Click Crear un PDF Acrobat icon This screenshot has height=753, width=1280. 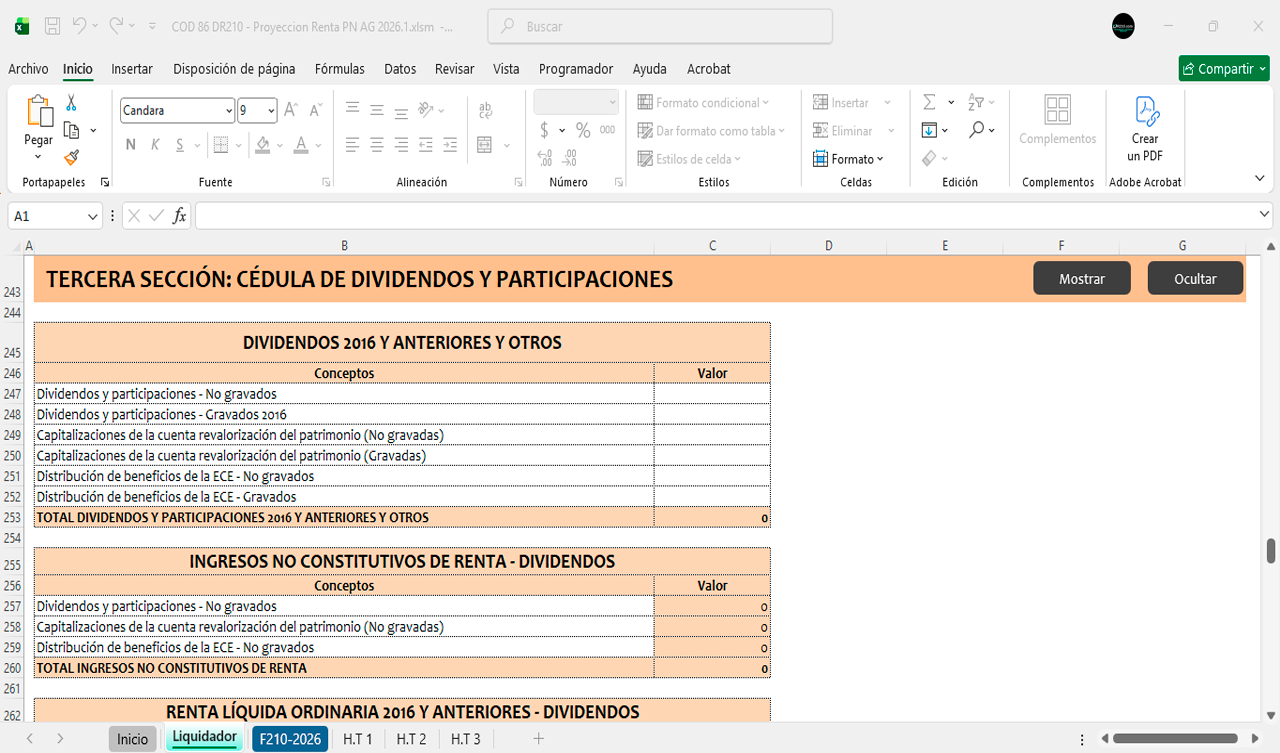click(1145, 129)
